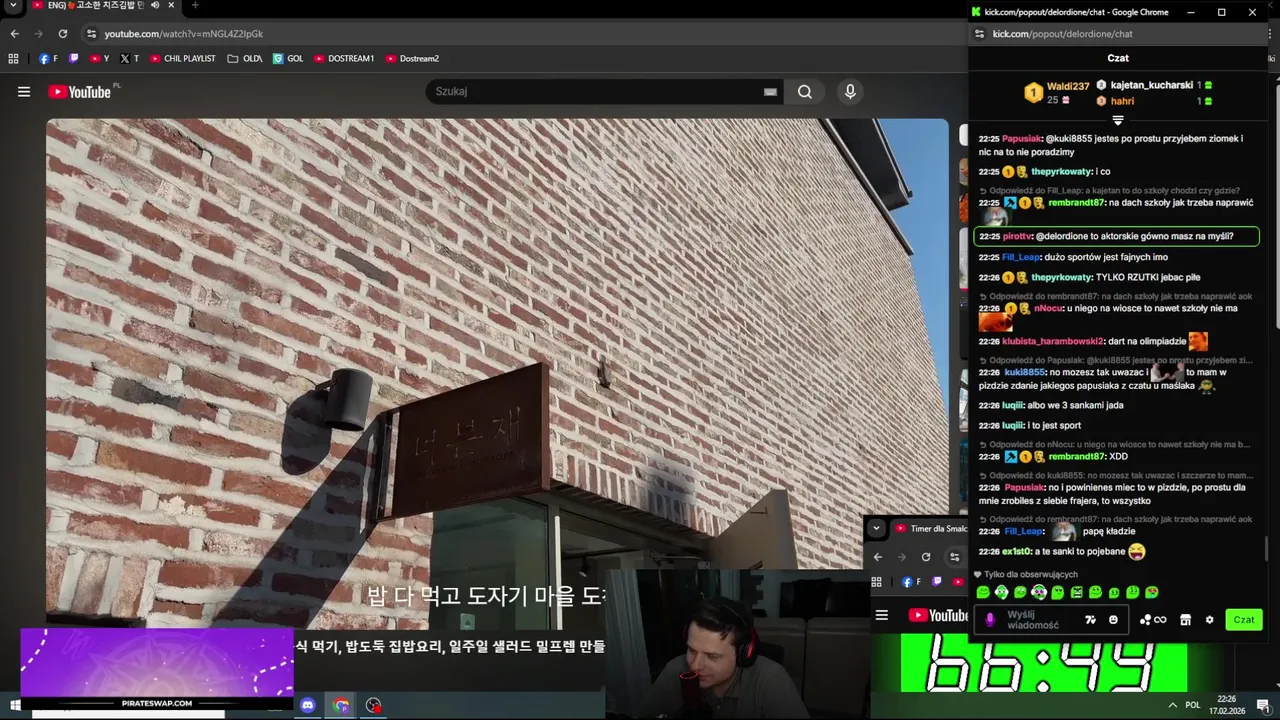The width and height of the screenshot is (1280, 720).
Task: Open the CHIL PLAYLIST bookmark
Action: (x=183, y=59)
